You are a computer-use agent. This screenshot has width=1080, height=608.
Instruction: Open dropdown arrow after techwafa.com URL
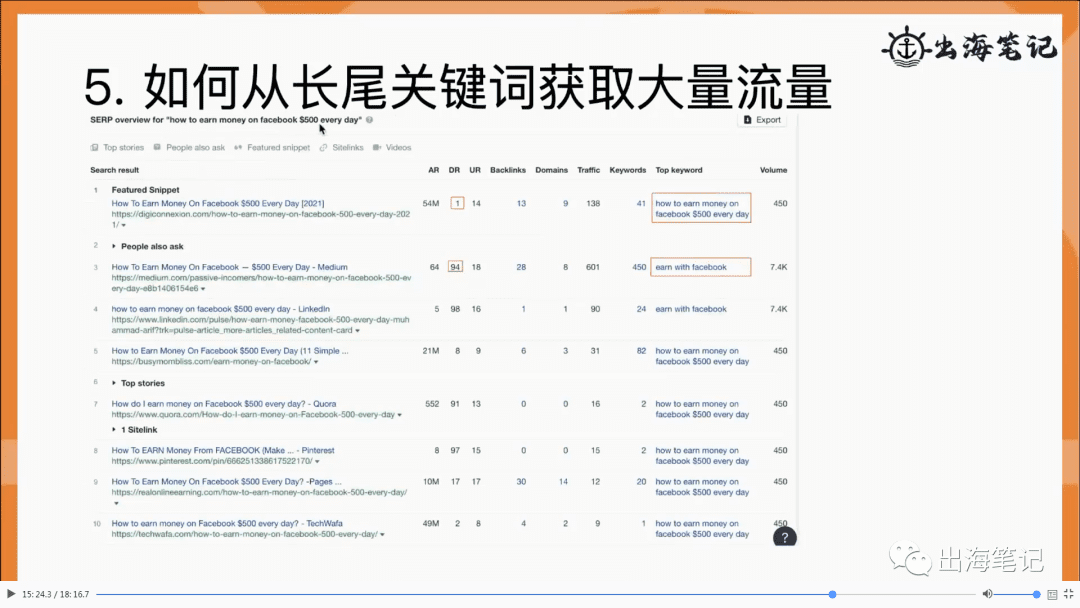382,535
